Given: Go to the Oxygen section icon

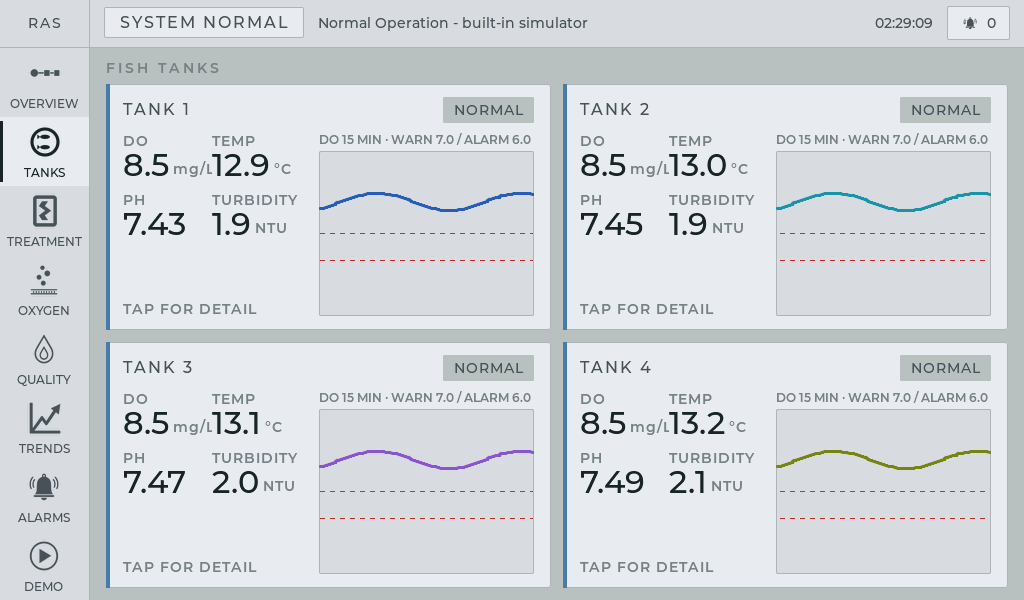Looking at the screenshot, I should [x=44, y=280].
